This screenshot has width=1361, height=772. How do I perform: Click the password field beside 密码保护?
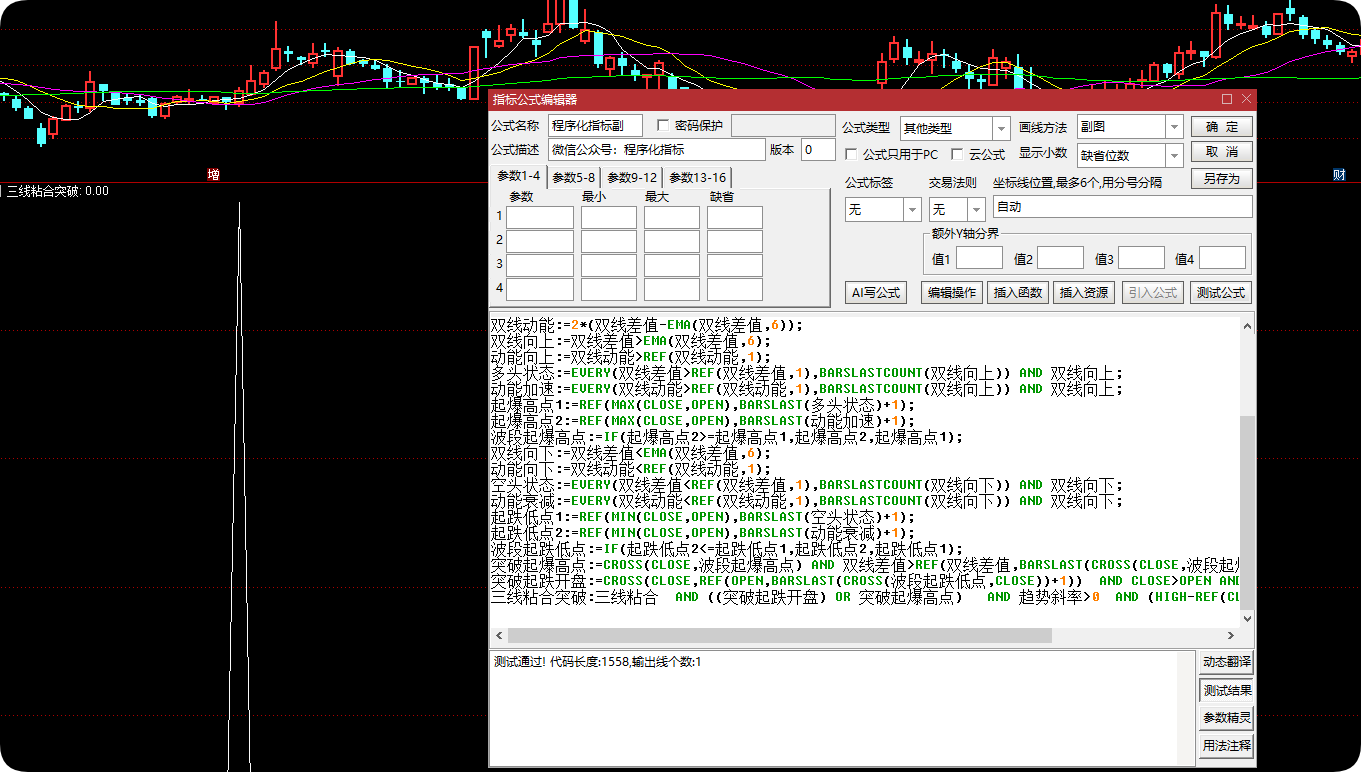tap(782, 126)
